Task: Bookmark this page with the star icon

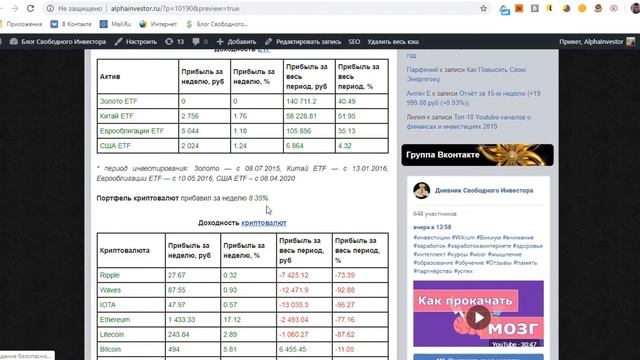Action: [x=483, y=8]
